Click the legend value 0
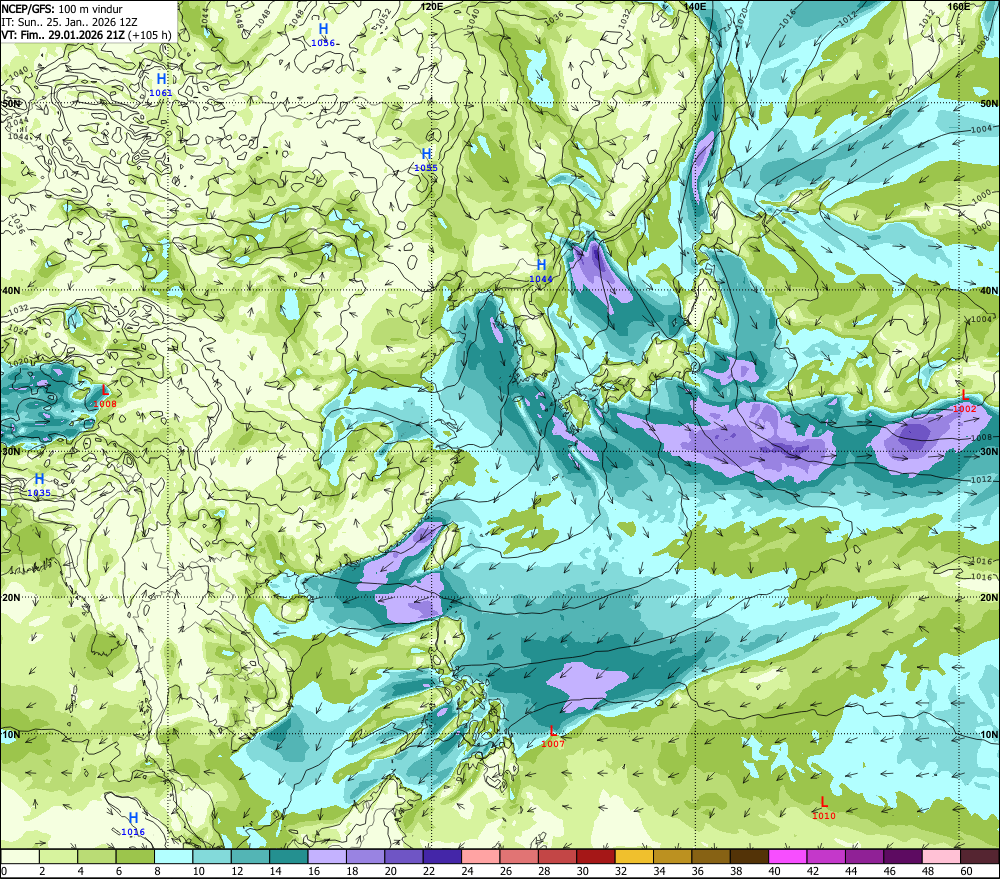 (4, 871)
